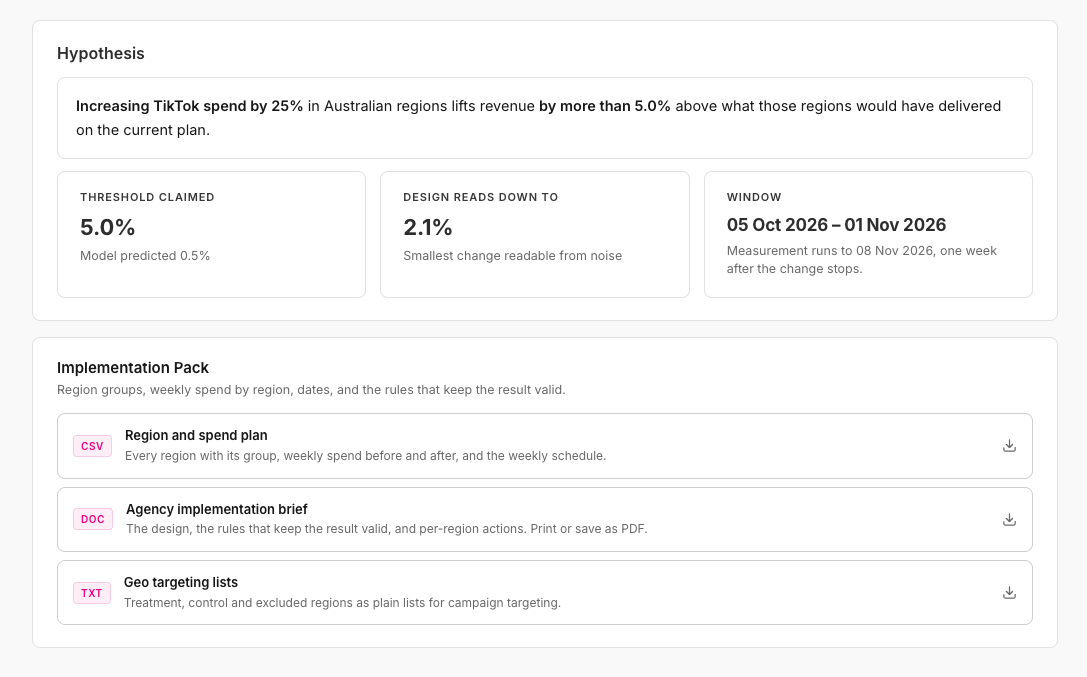The height and width of the screenshot is (677, 1087).
Task: Click the 05 Oct 2026 – 01 Nov 2026 date range
Action: click(836, 225)
